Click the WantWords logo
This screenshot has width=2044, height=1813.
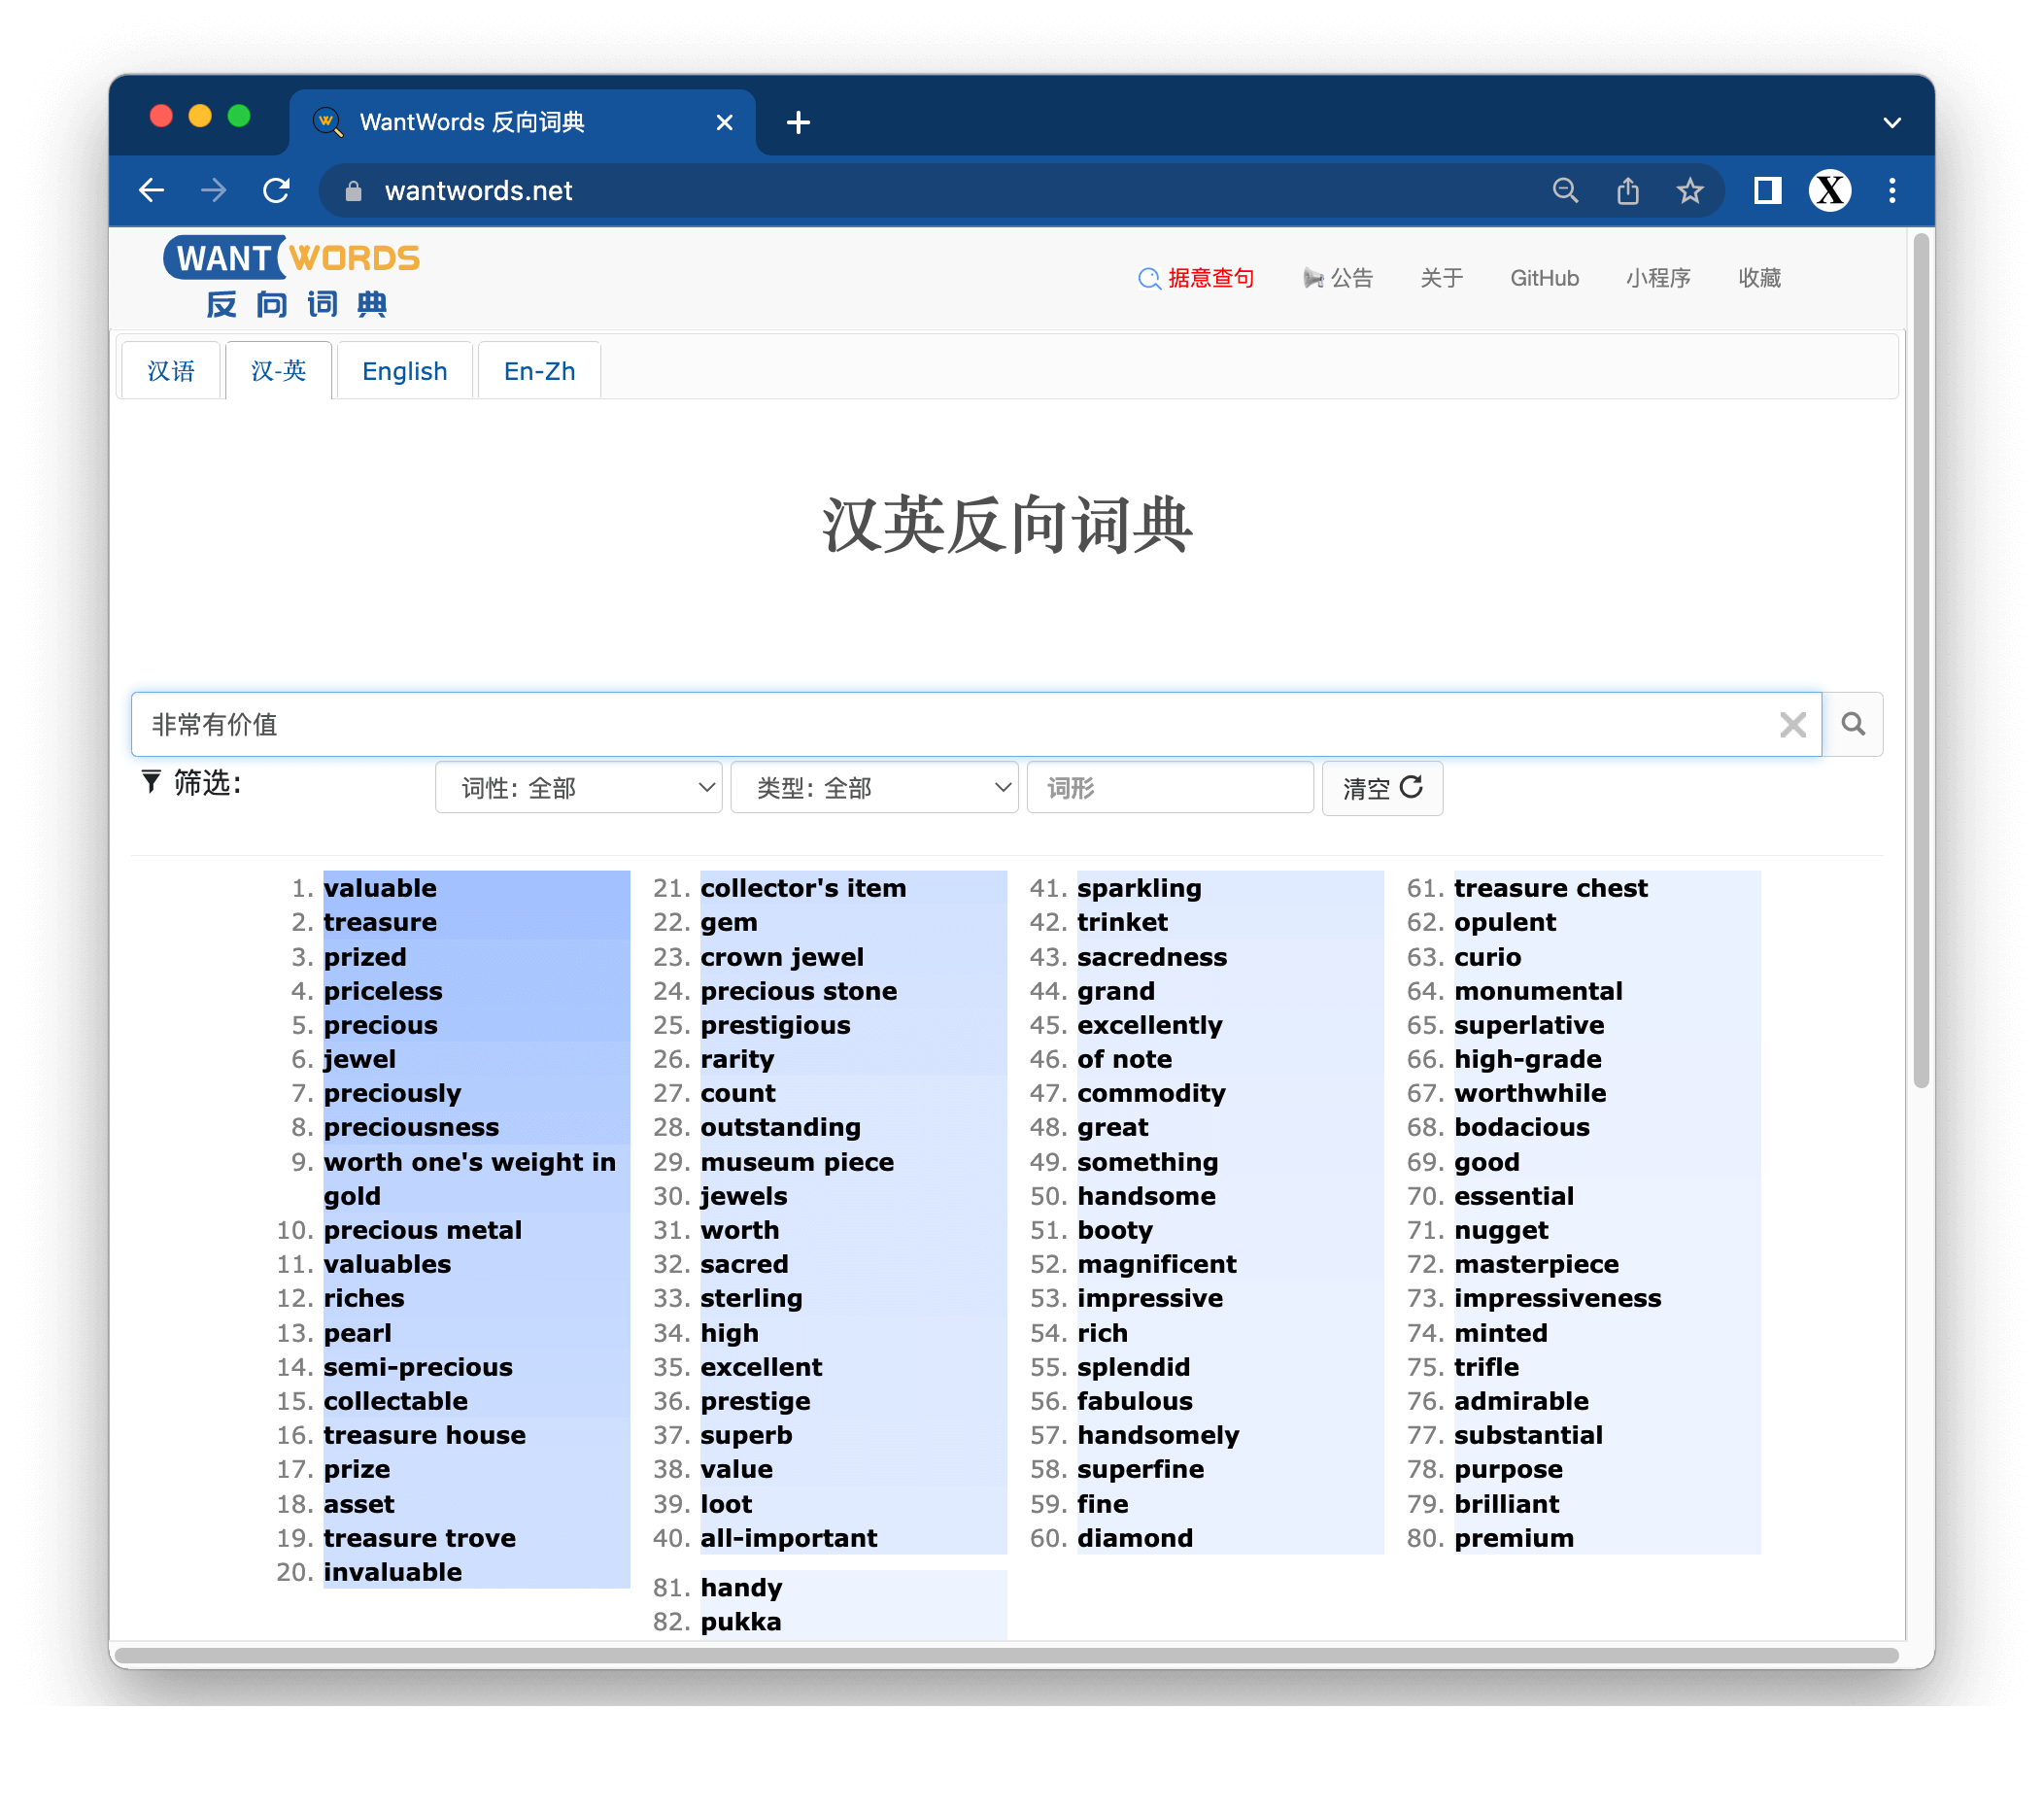coord(292,277)
